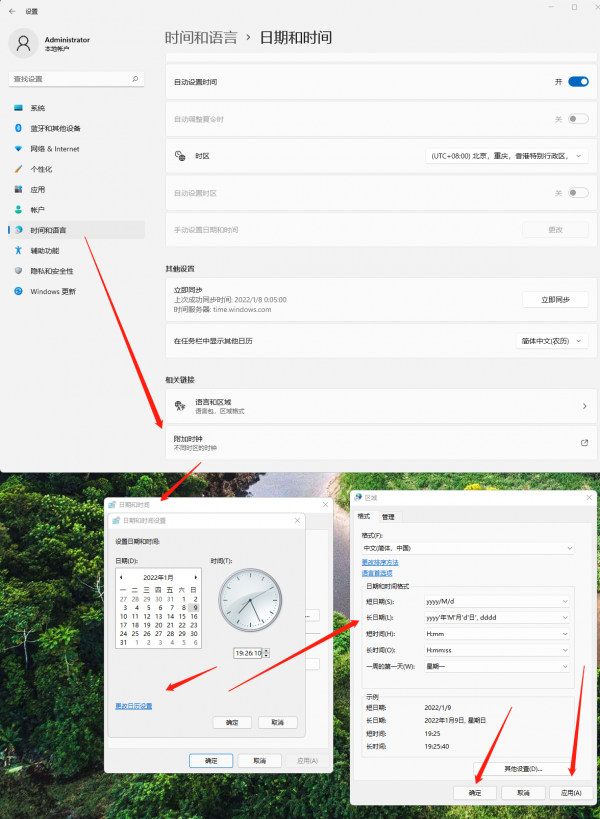The image size is (600, 819).
Task: Click 取消 in 日期和时间设置 dialog
Action: coord(277,722)
